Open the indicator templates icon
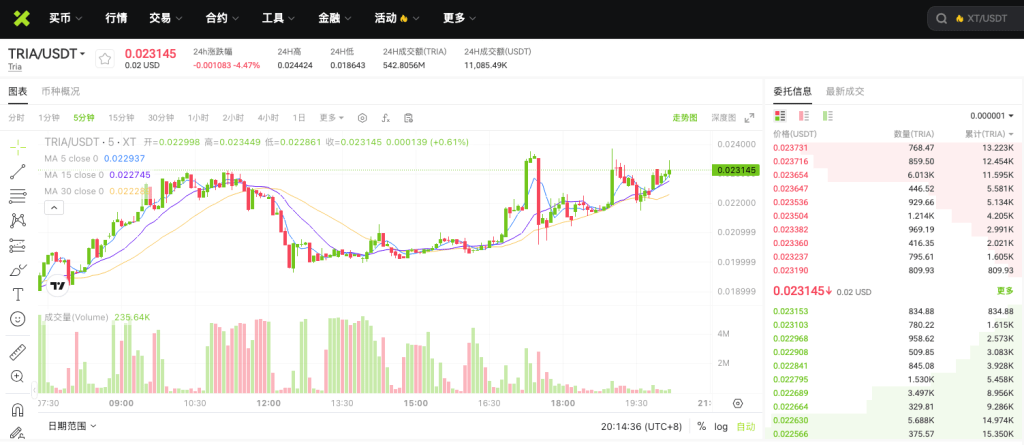Screen dimensions: 1024x445 point(409,118)
